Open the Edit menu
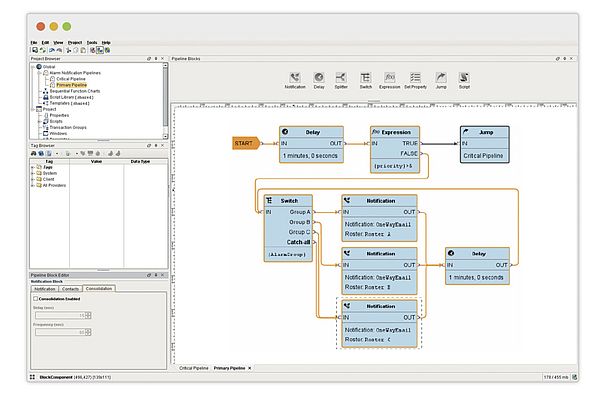The height and width of the screenshot is (400, 603). point(45,43)
